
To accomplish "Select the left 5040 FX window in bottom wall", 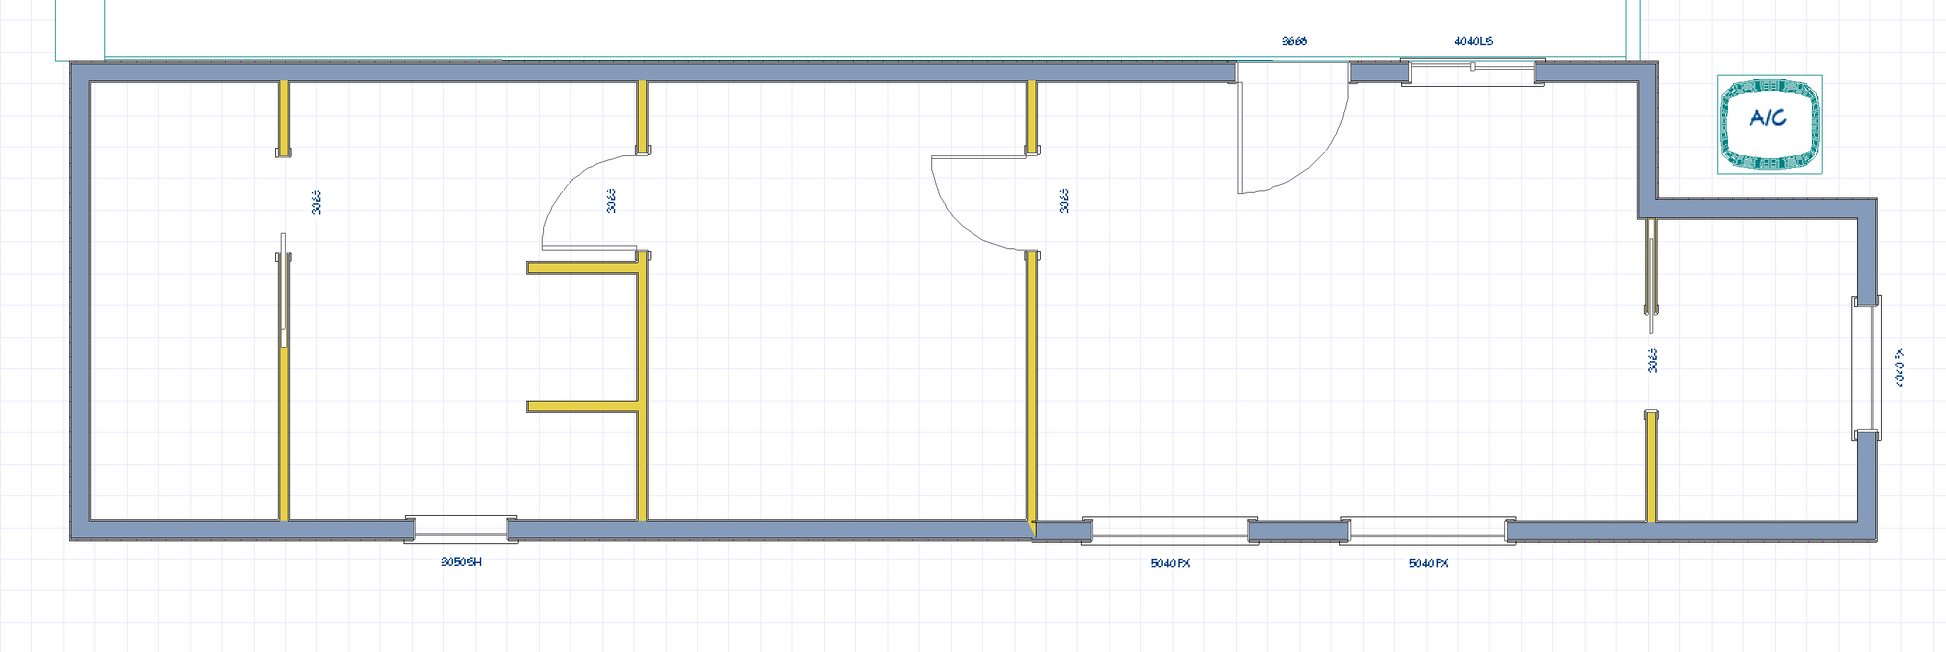I will (x=1170, y=531).
